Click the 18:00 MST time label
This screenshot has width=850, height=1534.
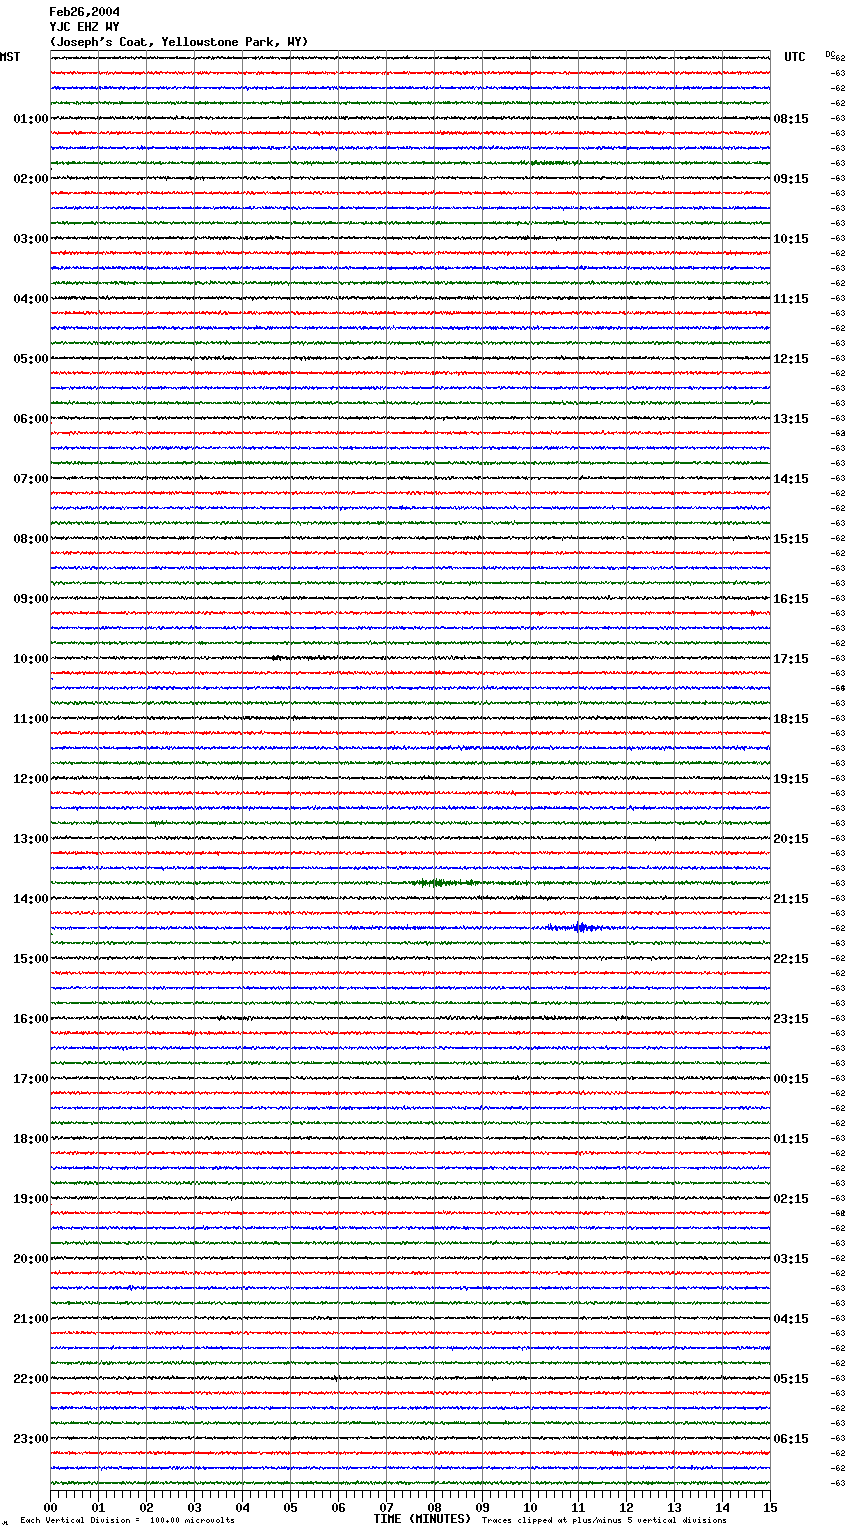point(31,1139)
